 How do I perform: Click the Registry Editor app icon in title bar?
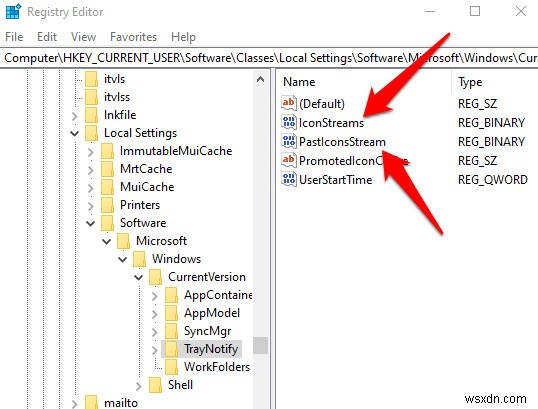pyautogui.click(x=13, y=11)
